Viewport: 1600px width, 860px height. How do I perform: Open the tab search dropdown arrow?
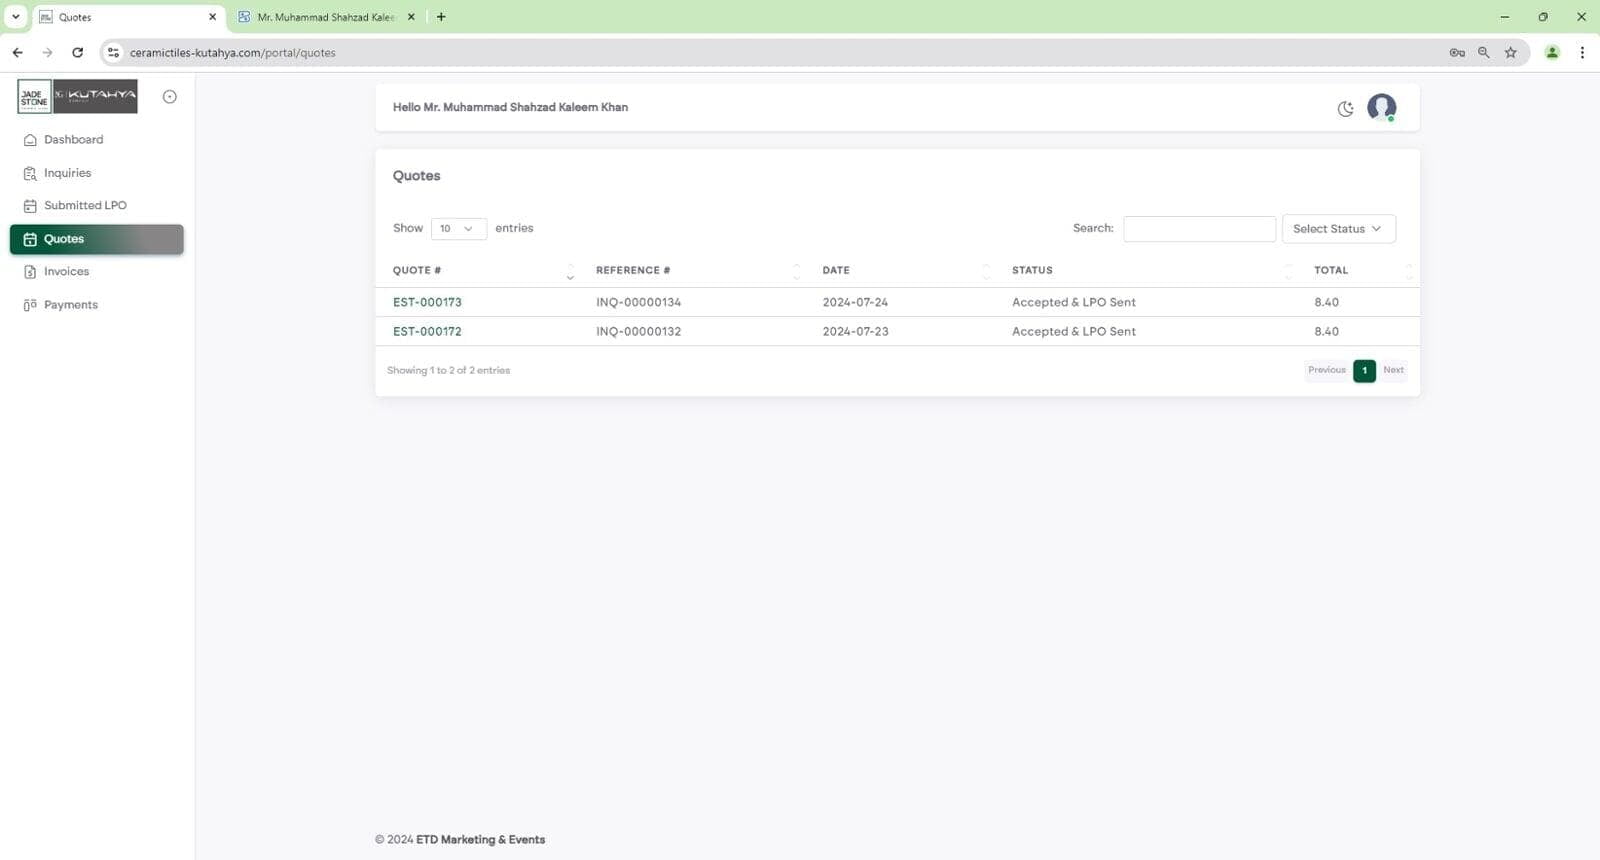15,17
